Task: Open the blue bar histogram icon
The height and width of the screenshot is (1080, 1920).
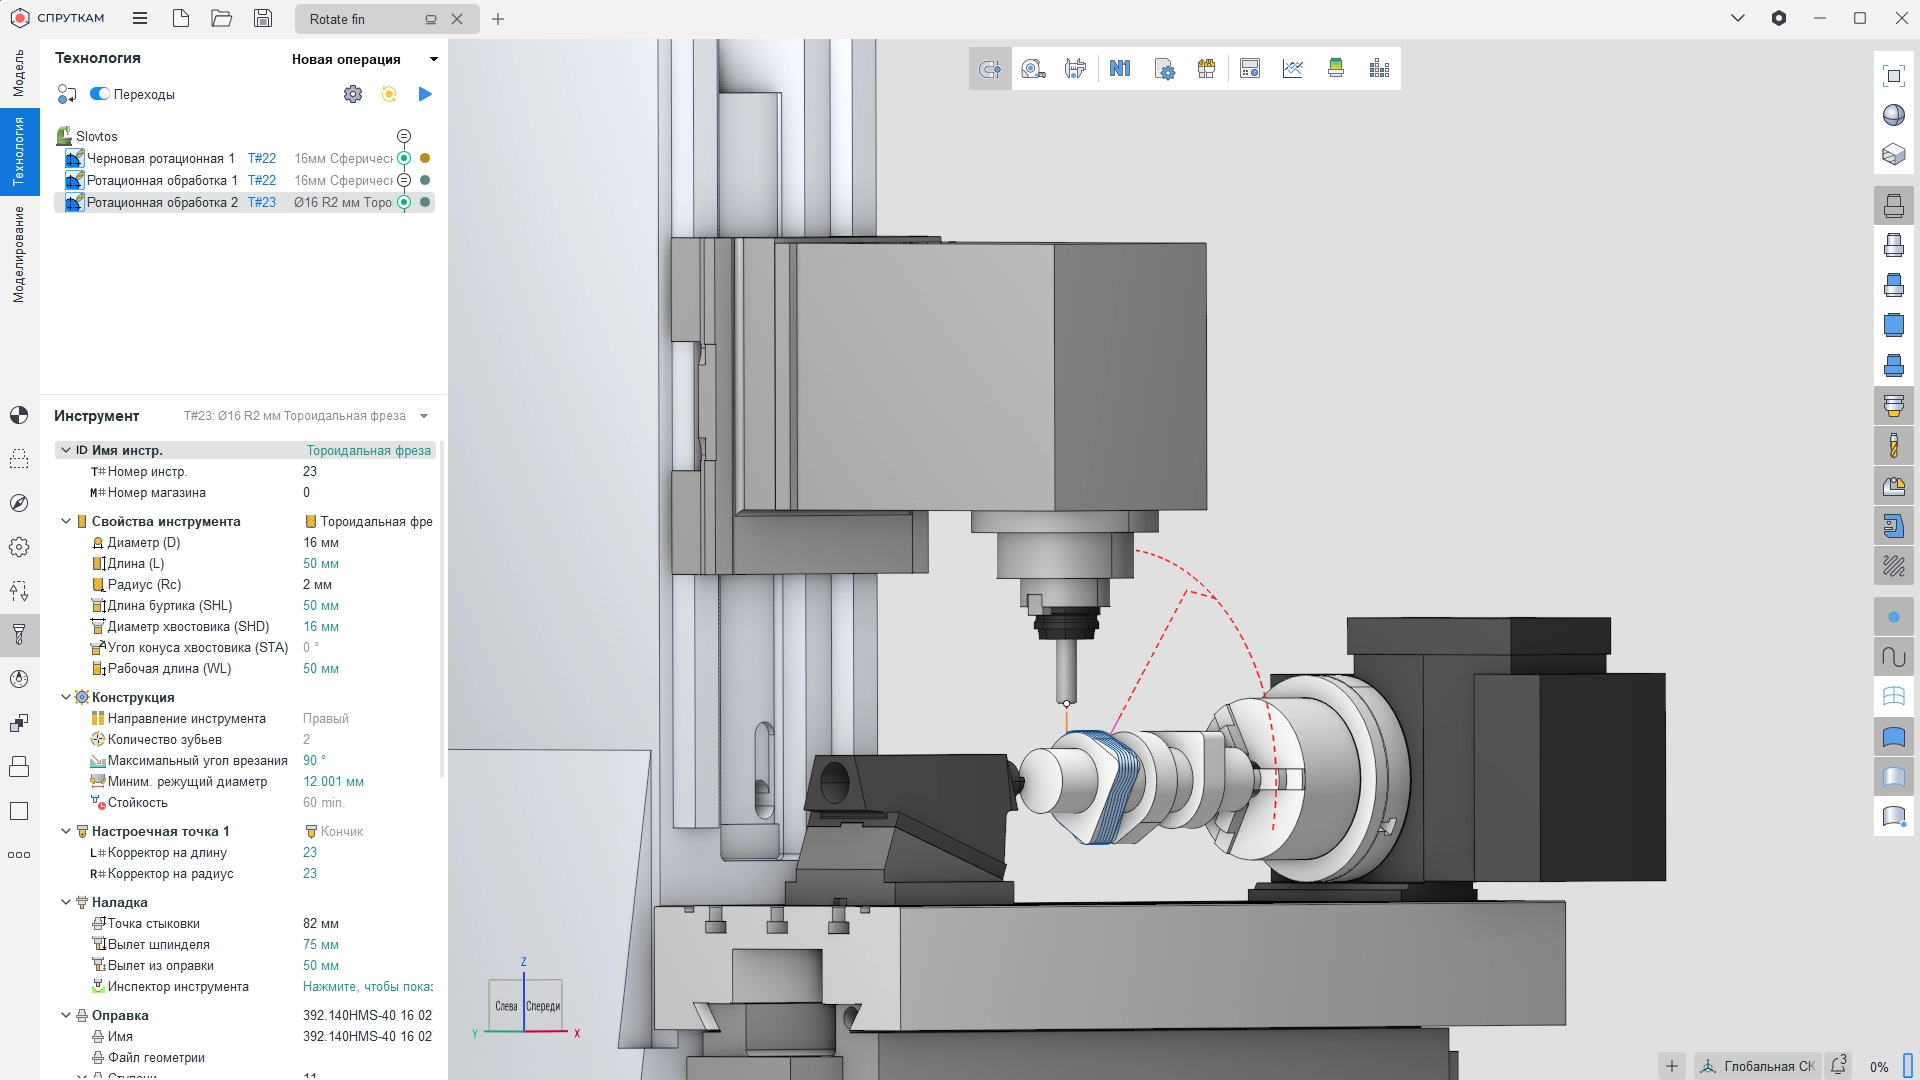Action: [1380, 69]
